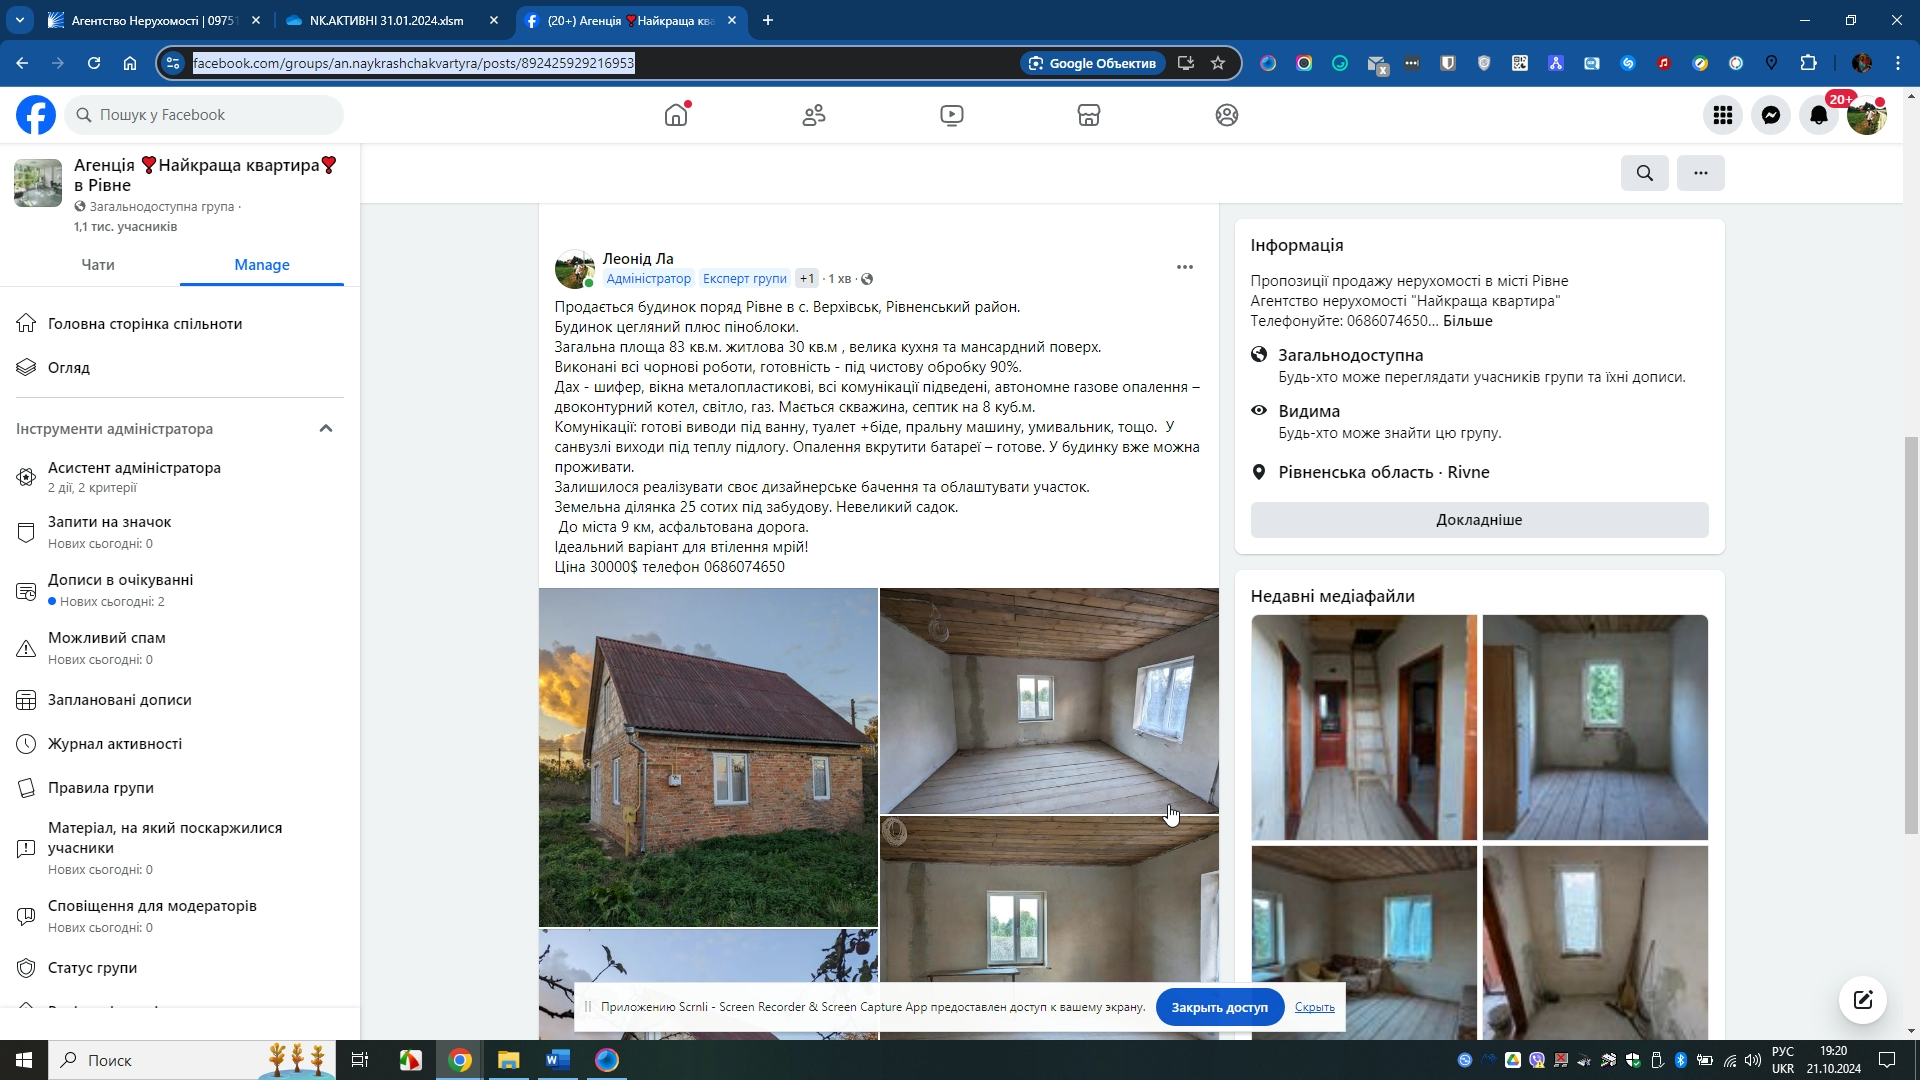Expand the browser tab search dropdown

pos(20,20)
